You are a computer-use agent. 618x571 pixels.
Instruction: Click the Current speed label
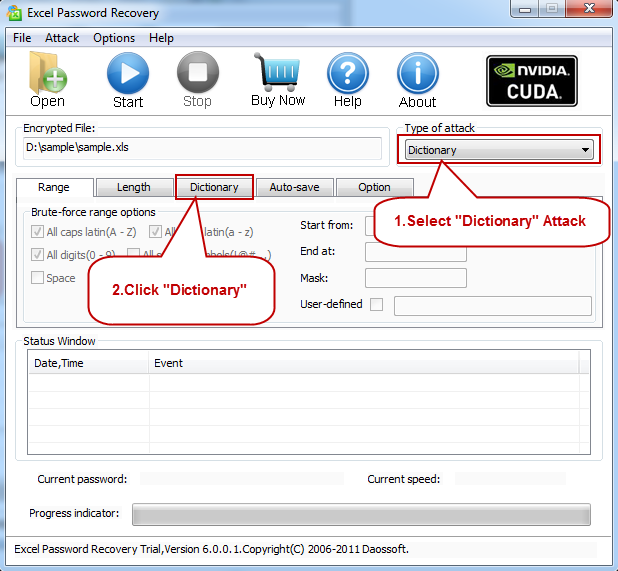pos(404,479)
